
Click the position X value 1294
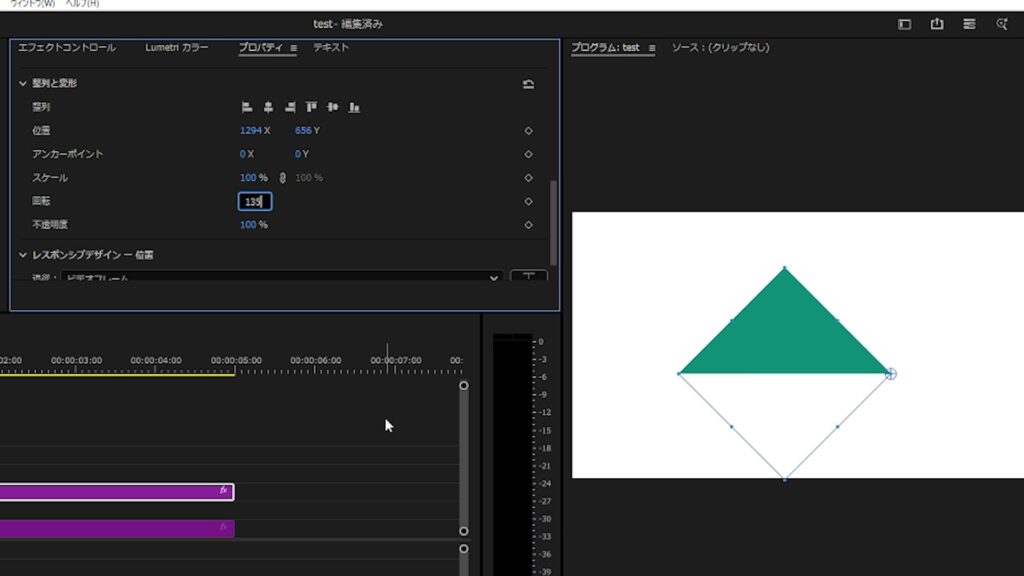(251, 131)
